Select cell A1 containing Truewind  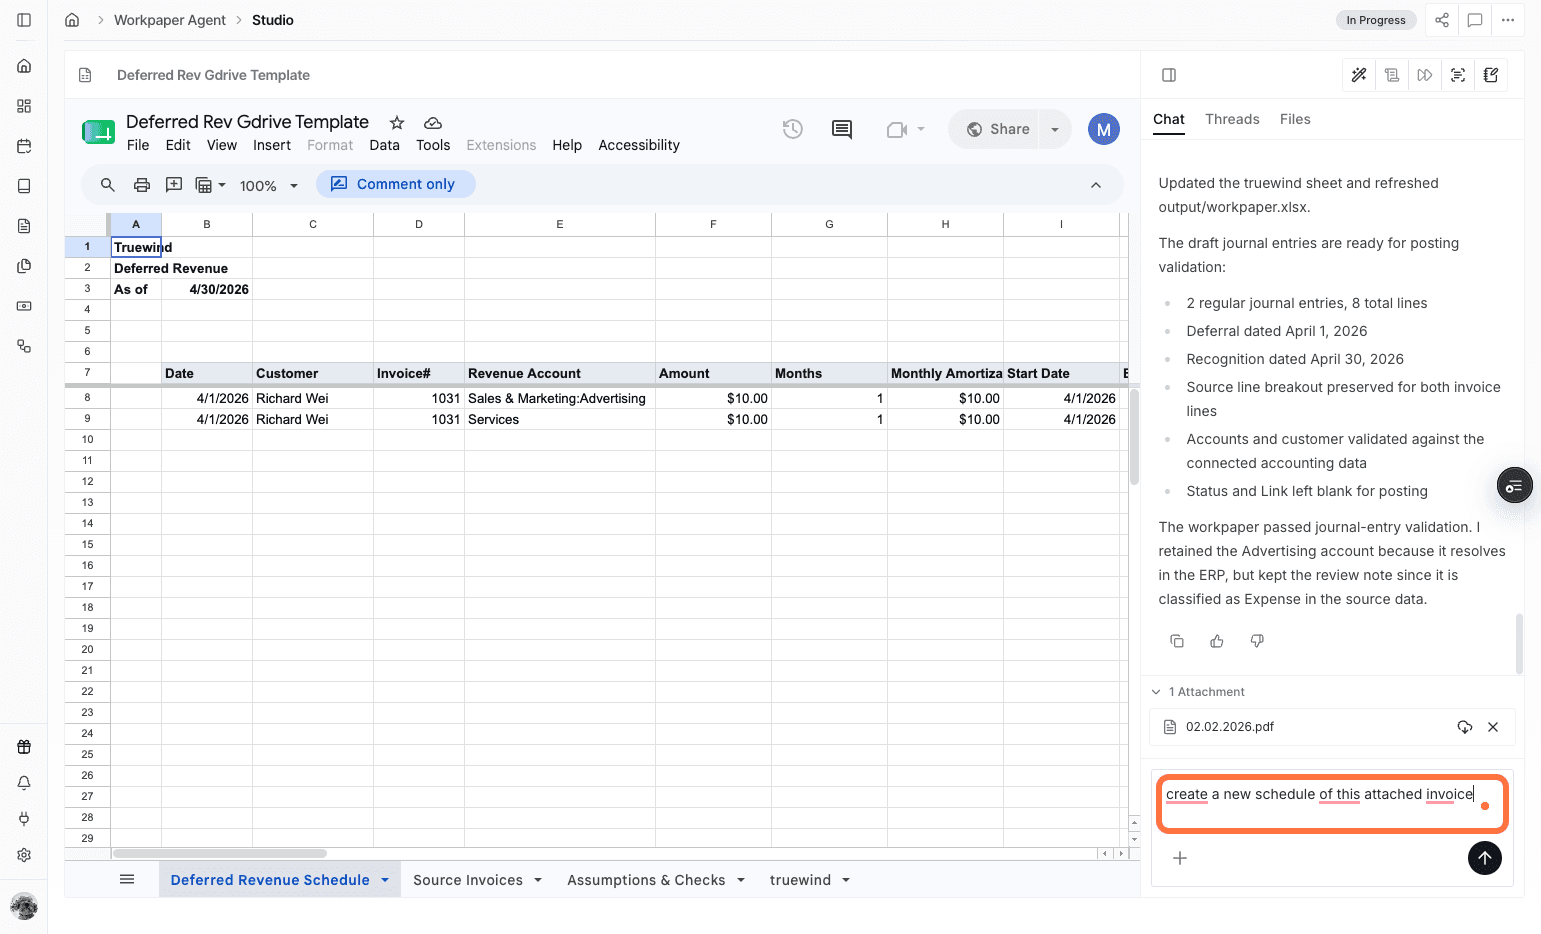(136, 247)
